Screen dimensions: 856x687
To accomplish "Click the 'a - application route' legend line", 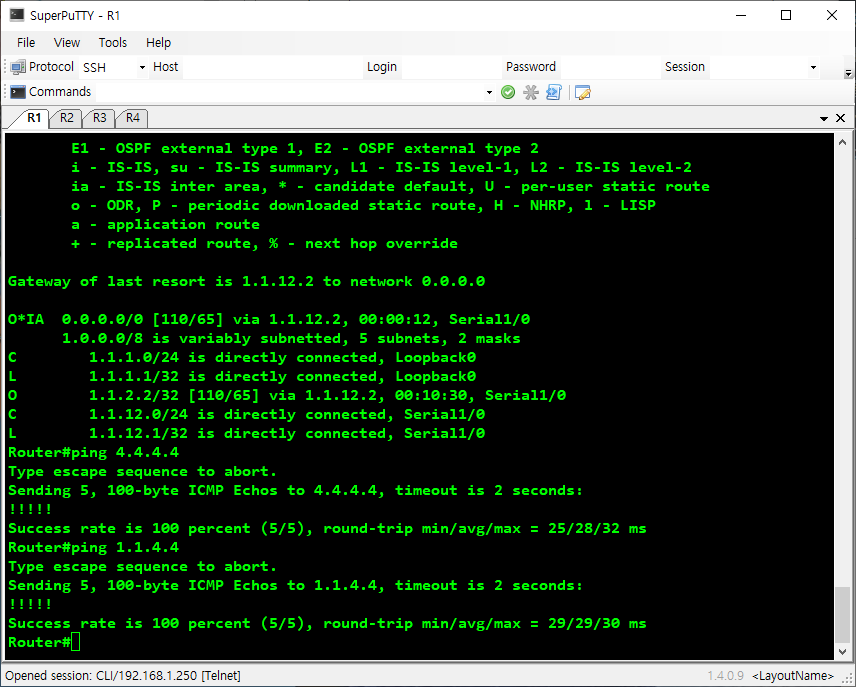I will (165, 224).
